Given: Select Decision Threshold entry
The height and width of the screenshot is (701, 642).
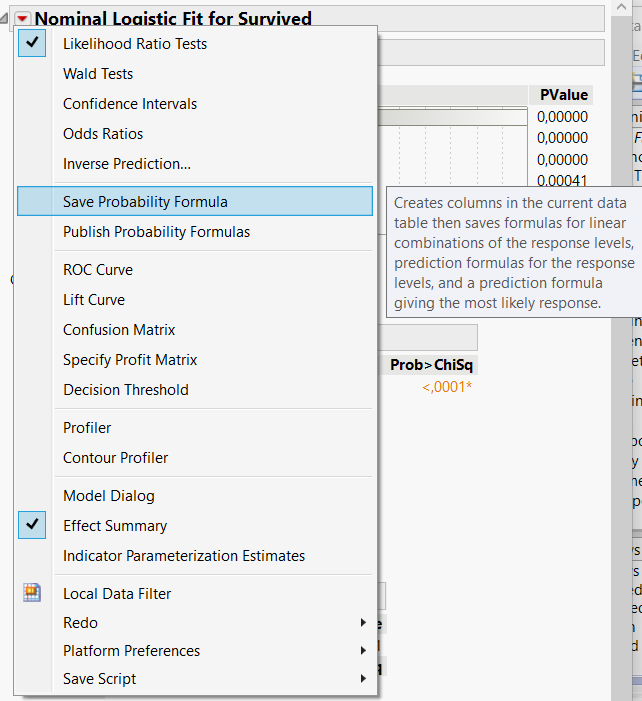Looking at the screenshot, I should pos(125,390).
